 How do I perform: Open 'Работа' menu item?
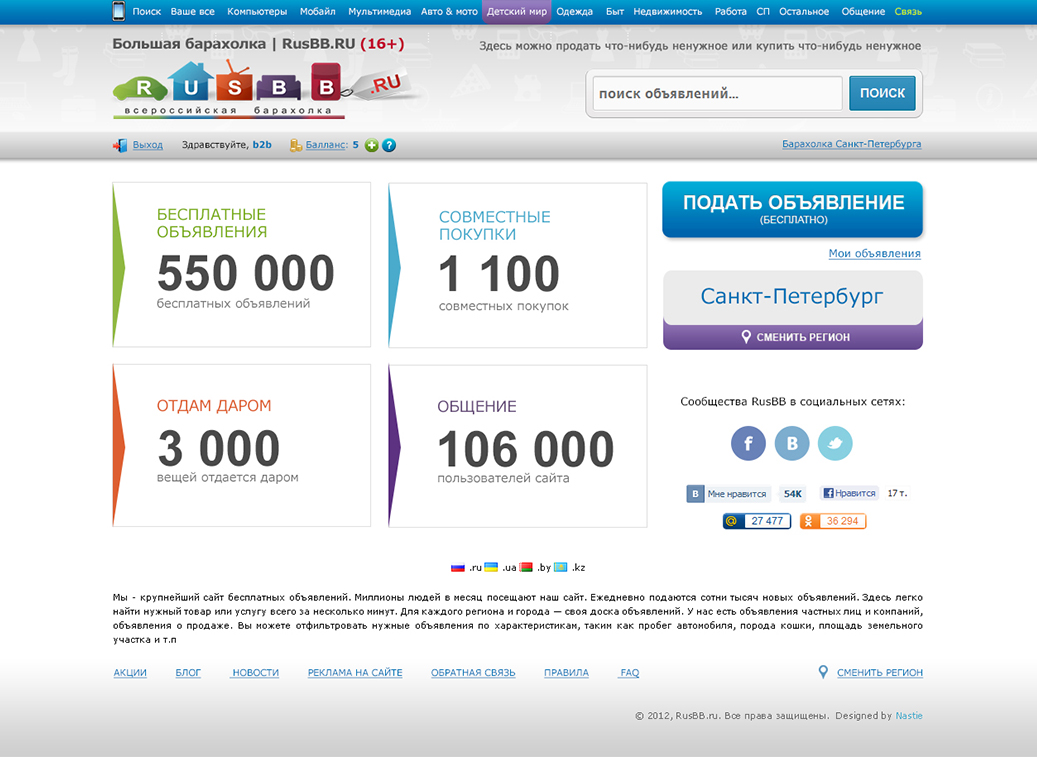pos(730,11)
